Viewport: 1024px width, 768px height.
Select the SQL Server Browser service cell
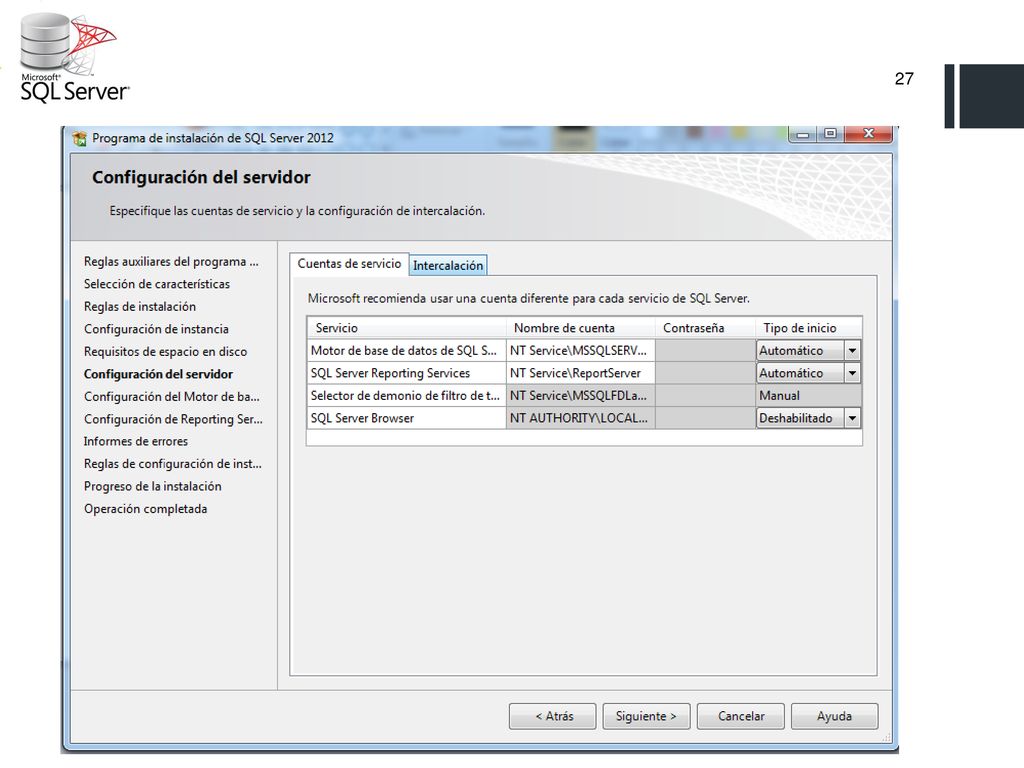coord(407,418)
